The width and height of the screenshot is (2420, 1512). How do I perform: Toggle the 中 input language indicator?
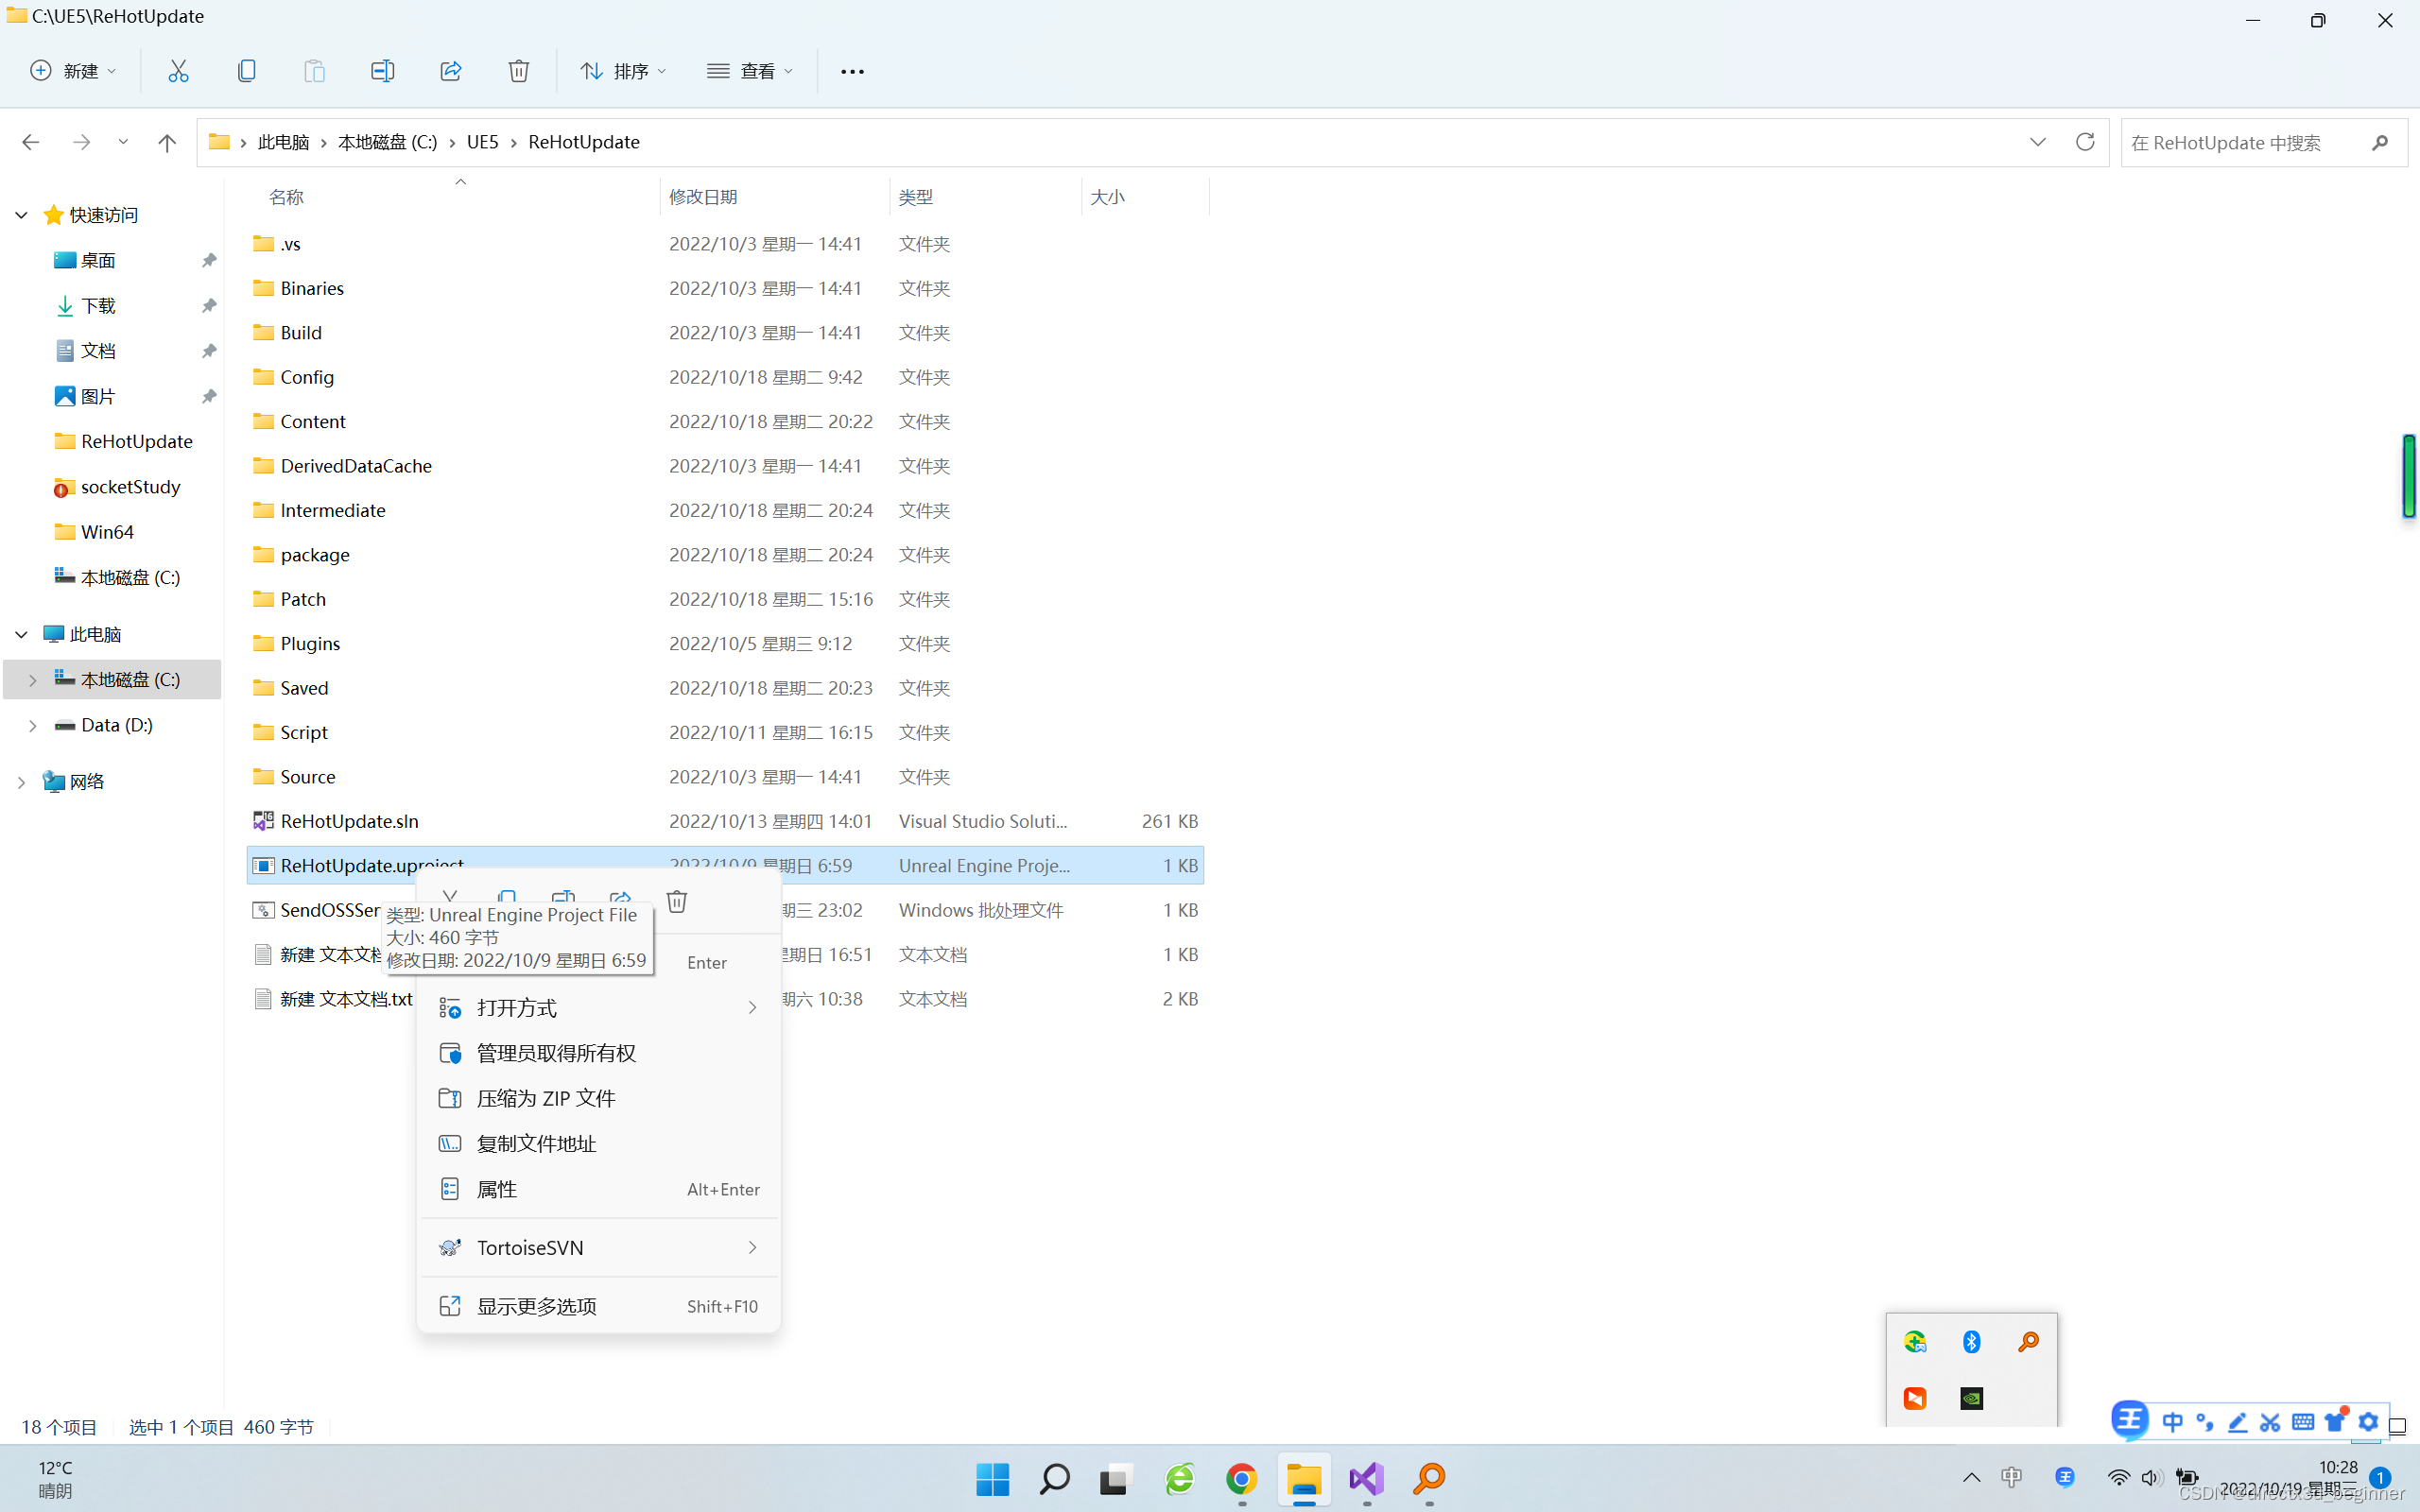(2011, 1478)
